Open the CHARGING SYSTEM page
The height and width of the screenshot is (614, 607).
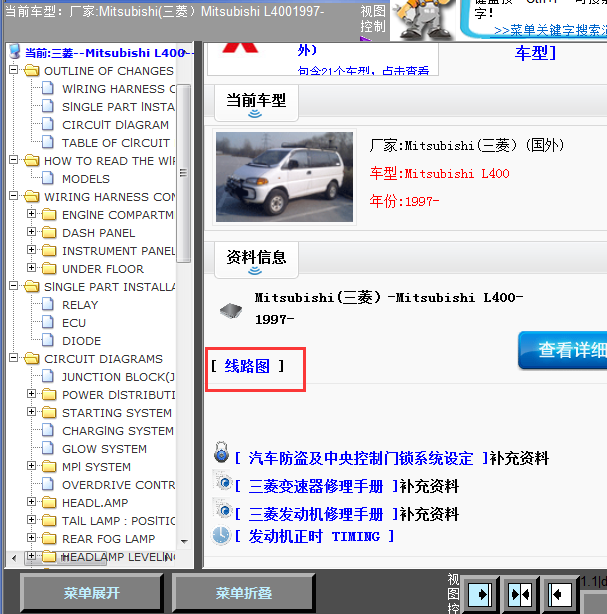click(118, 431)
